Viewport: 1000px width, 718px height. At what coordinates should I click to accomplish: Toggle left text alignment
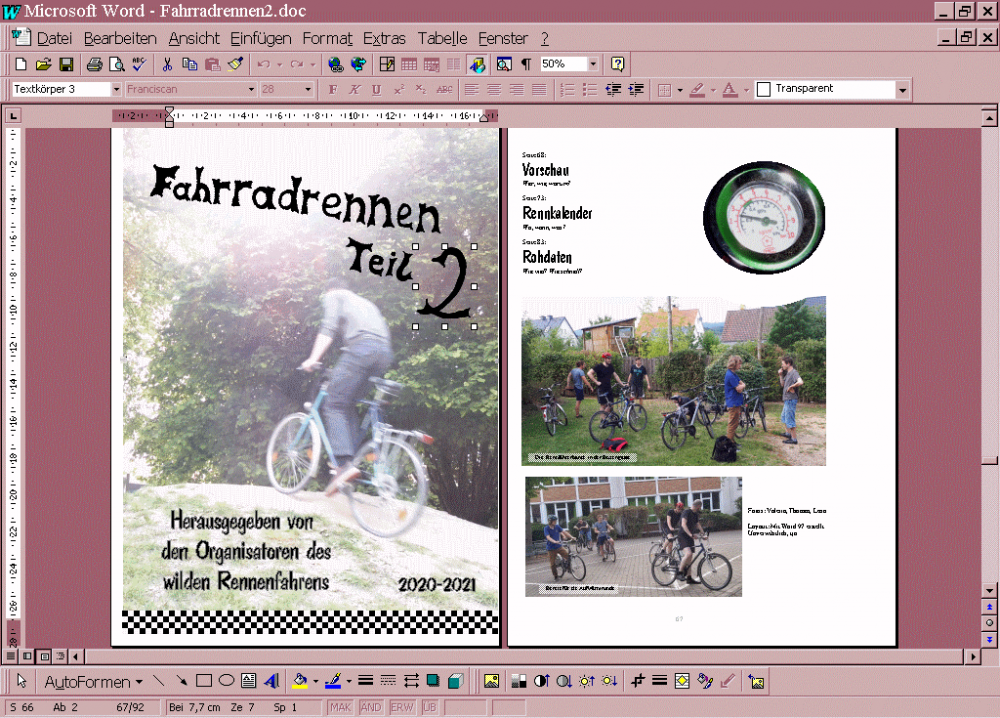[x=470, y=89]
